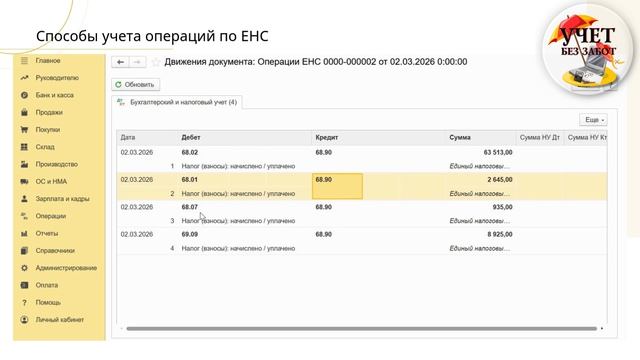Select debit account 68.07 cell
This screenshot has height=360, width=640.
click(x=190, y=207)
